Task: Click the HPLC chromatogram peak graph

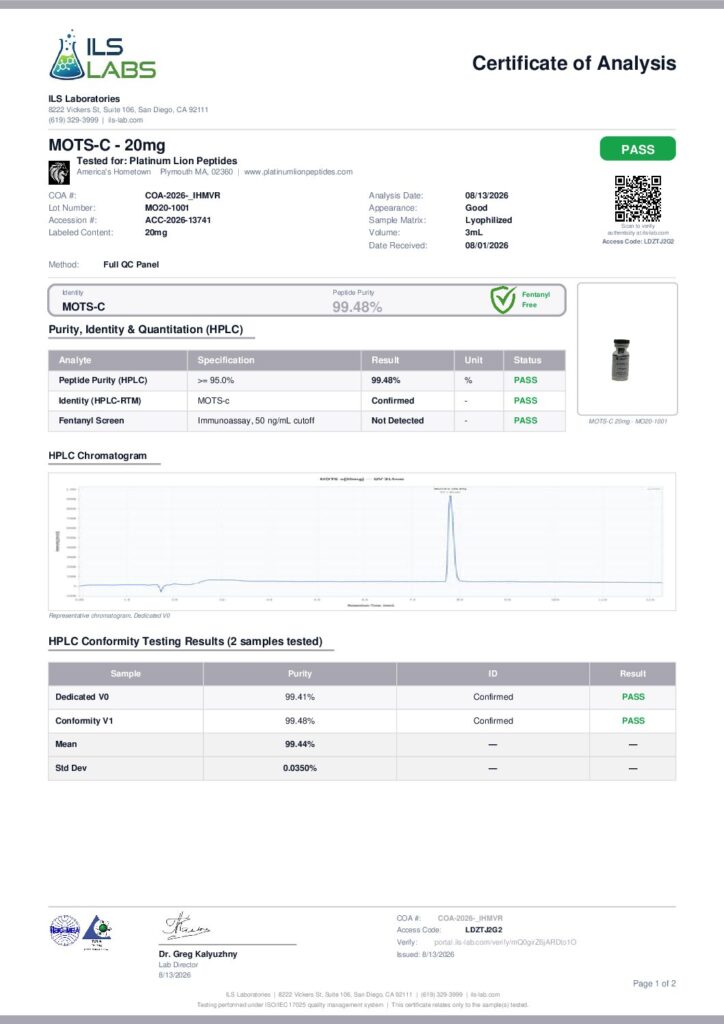Action: 362,541
